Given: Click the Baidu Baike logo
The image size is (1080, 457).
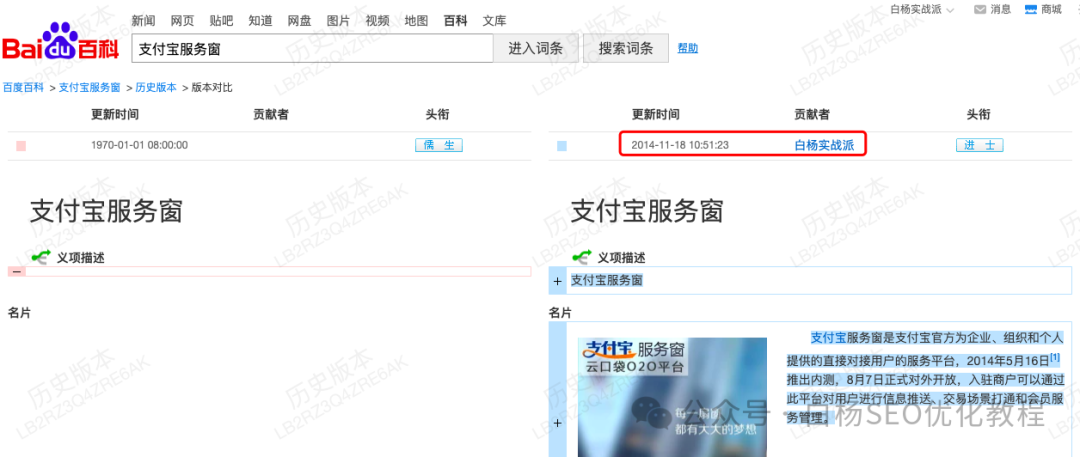Looking at the screenshot, I should tap(61, 42).
